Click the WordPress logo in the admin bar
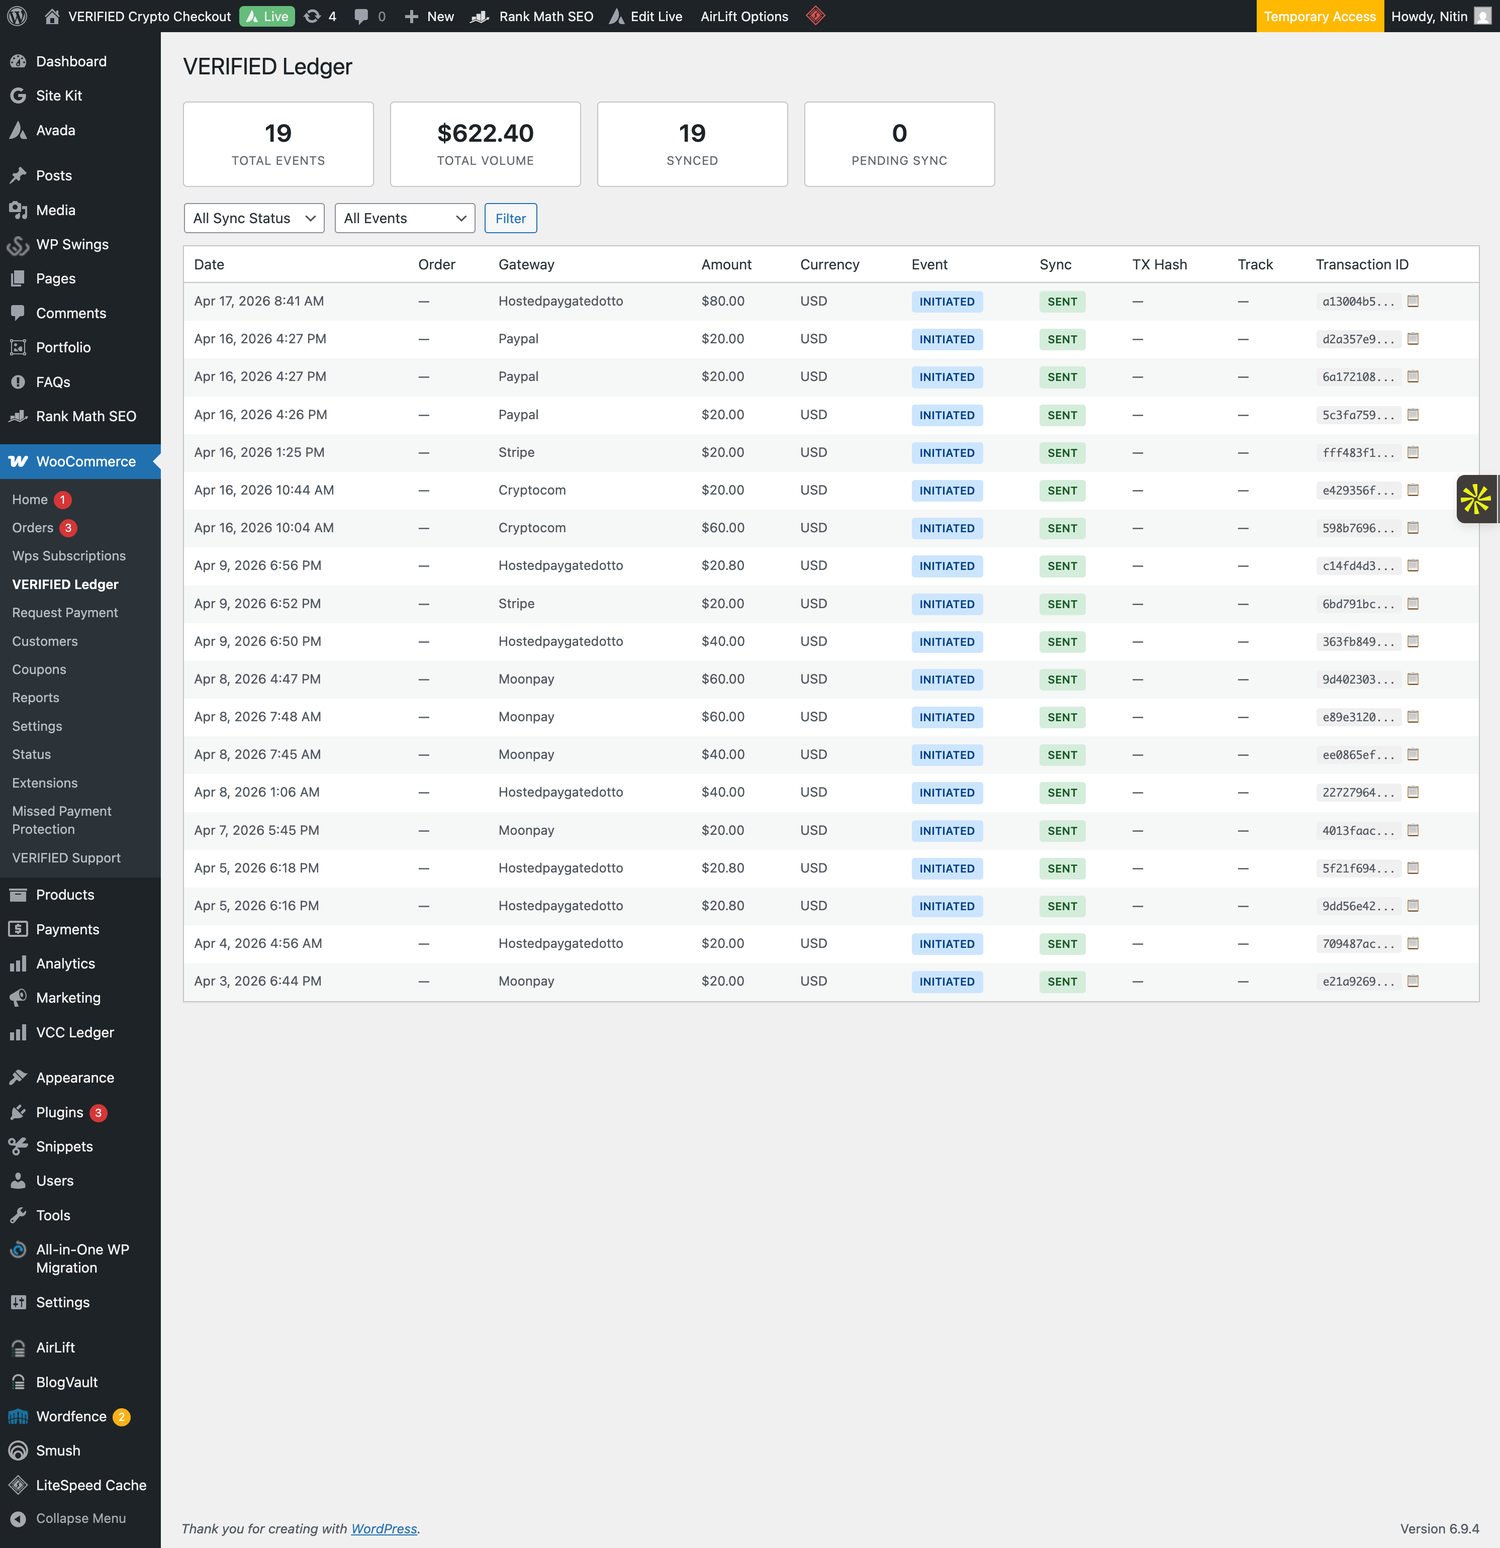 (16, 16)
